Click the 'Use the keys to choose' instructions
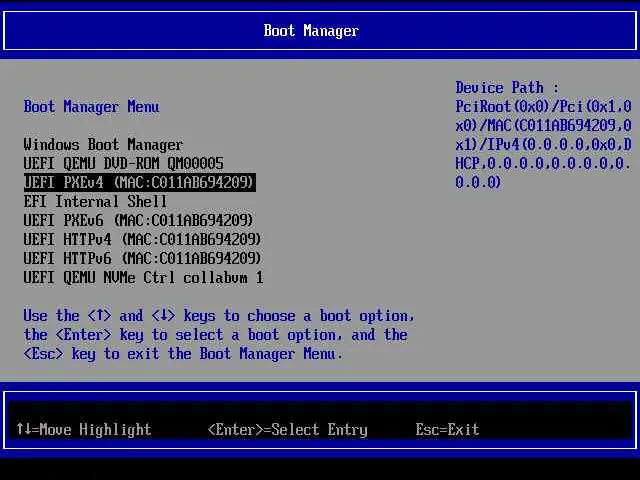 [219, 335]
